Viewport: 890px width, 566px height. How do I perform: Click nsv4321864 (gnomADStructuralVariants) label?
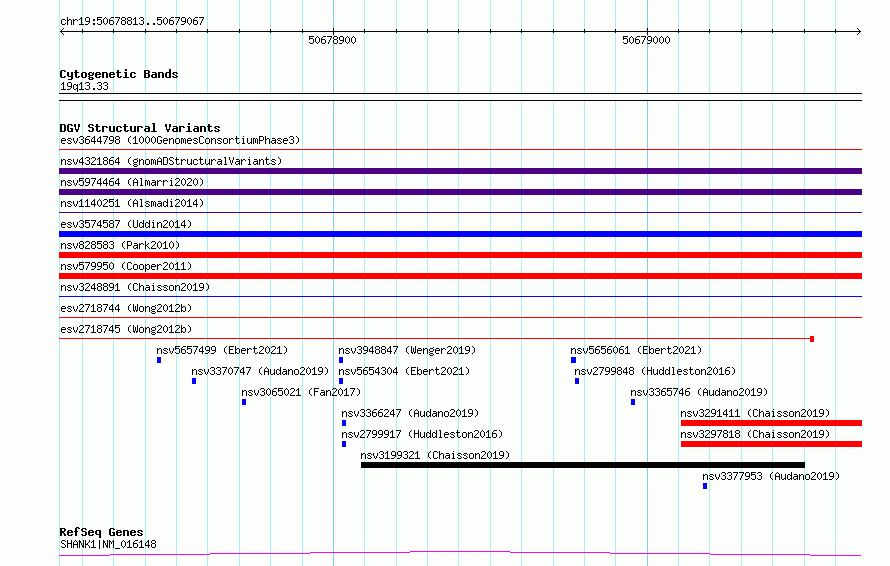pyautogui.click(x=171, y=161)
